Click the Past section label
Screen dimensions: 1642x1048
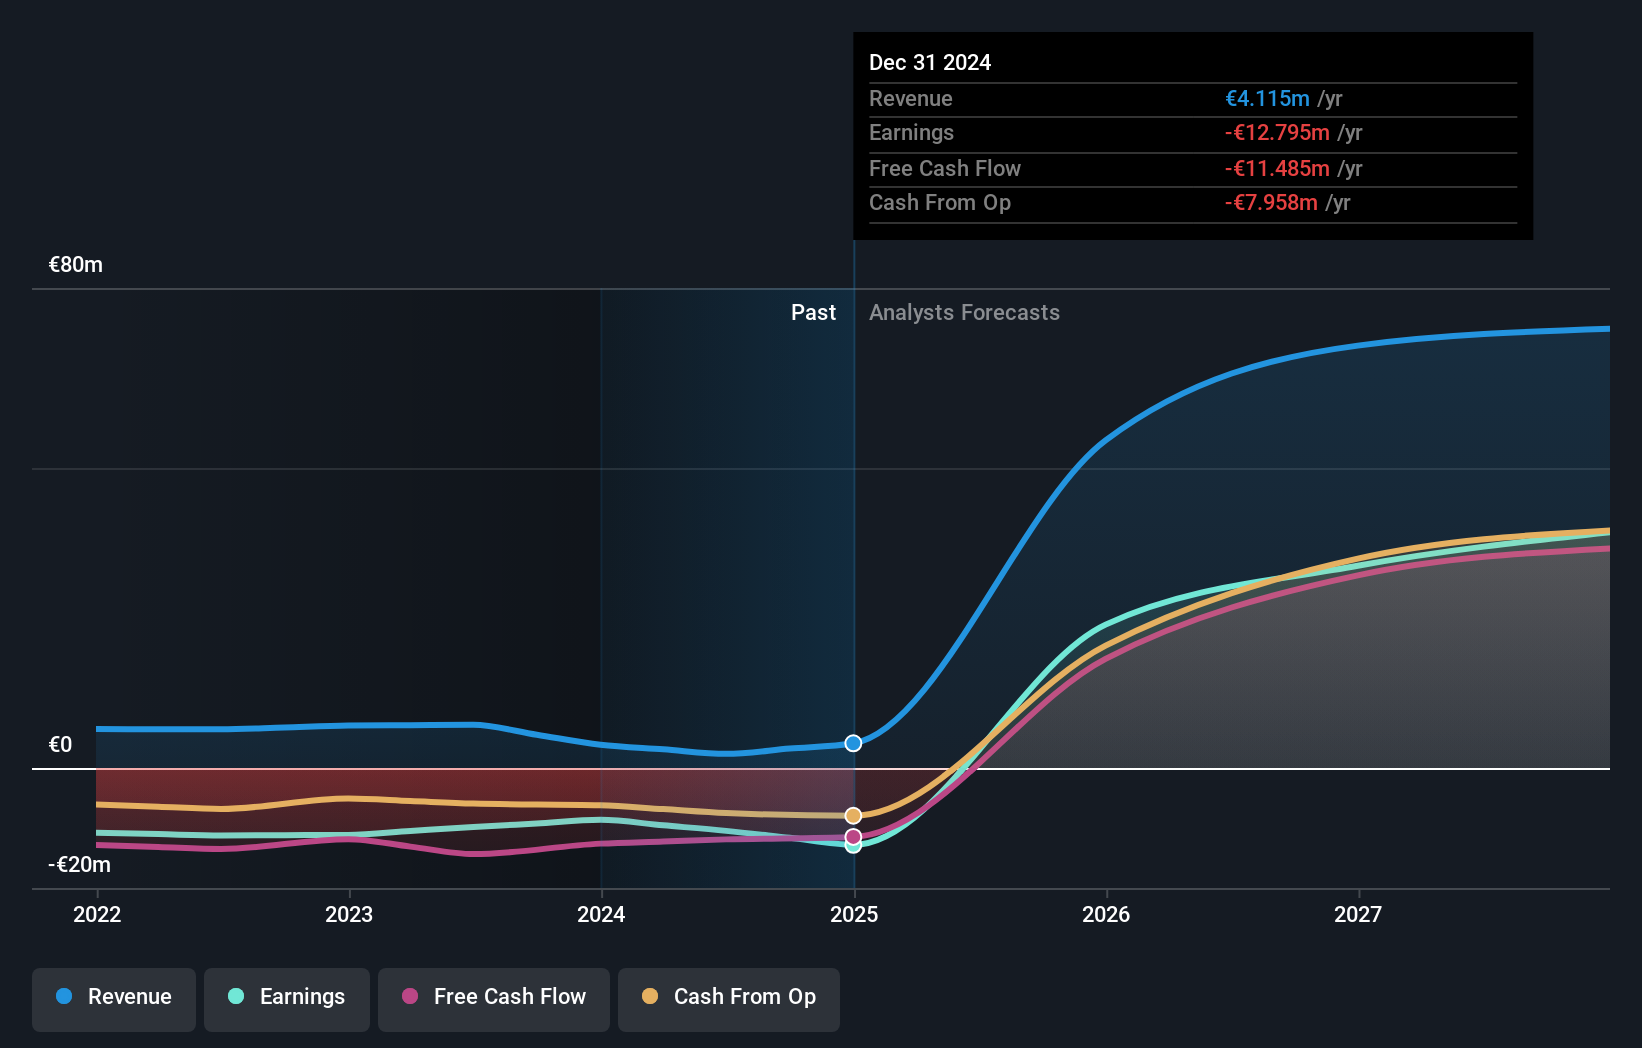coord(813,312)
